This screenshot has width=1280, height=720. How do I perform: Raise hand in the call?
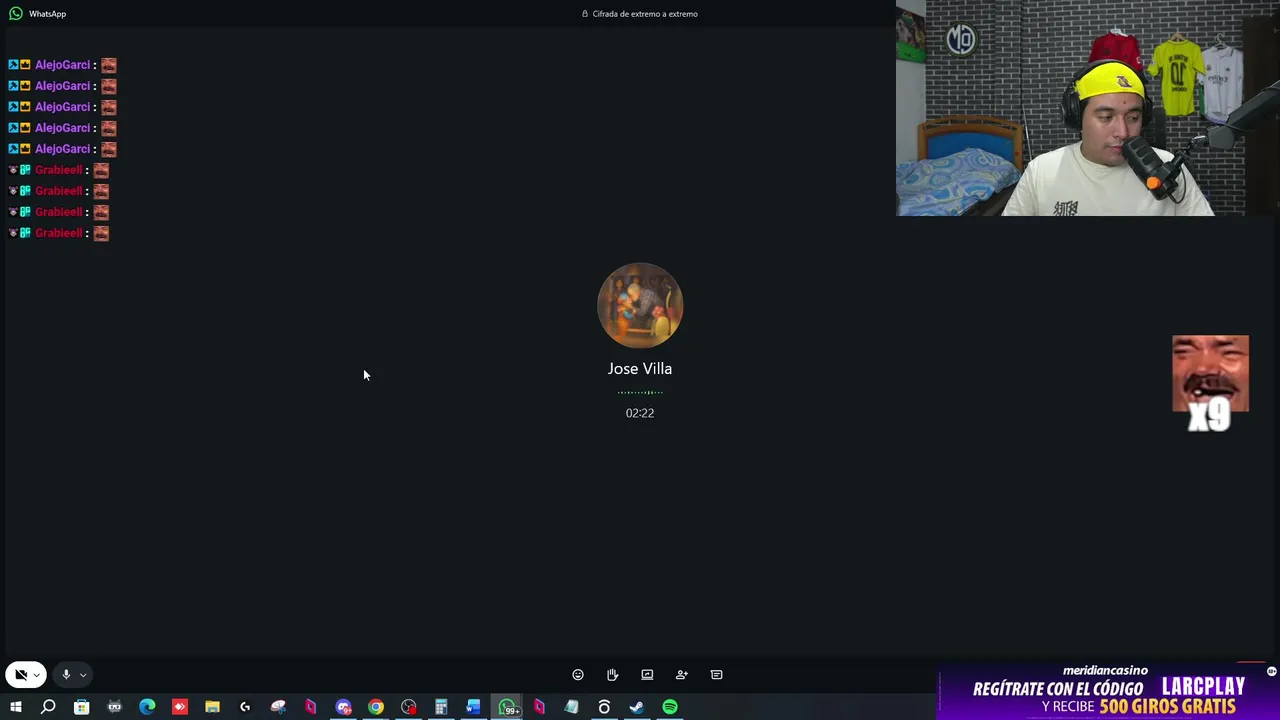click(x=612, y=675)
